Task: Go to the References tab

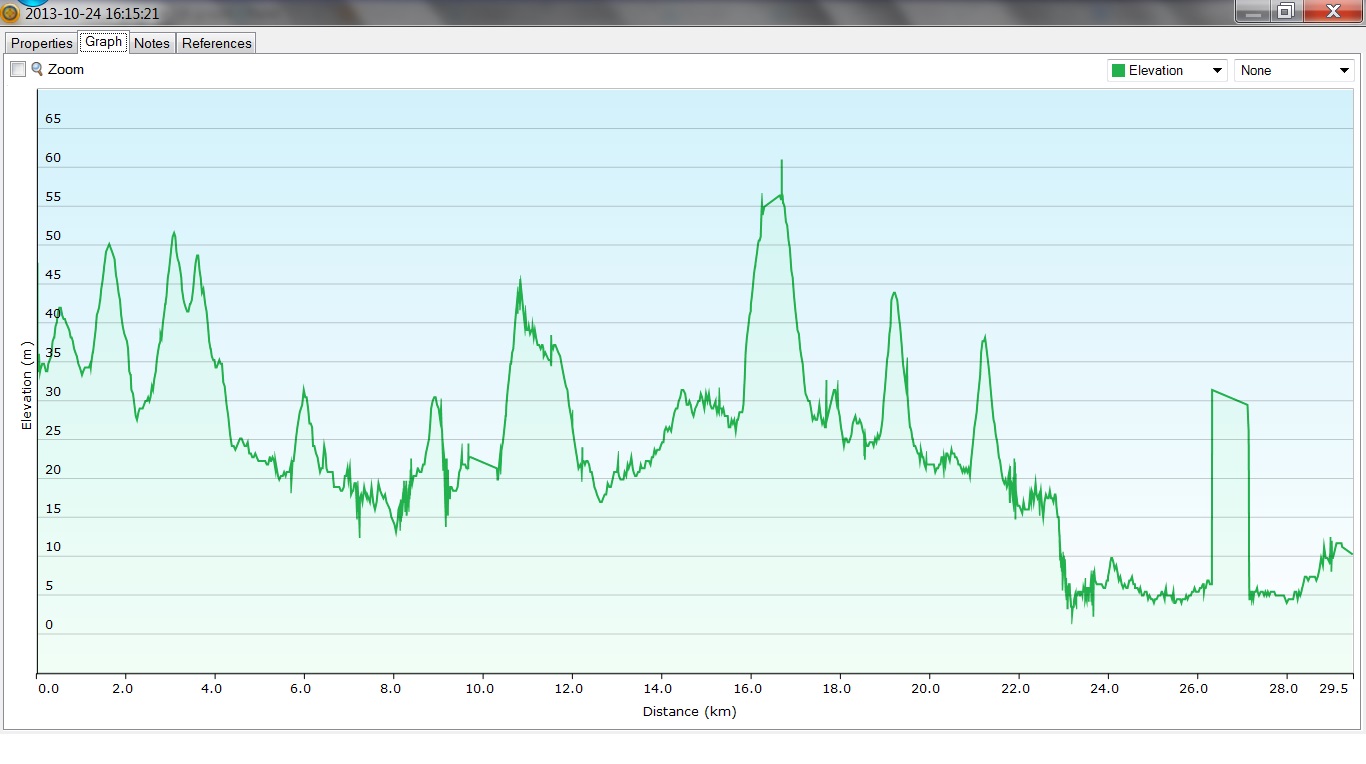Action: pos(217,43)
